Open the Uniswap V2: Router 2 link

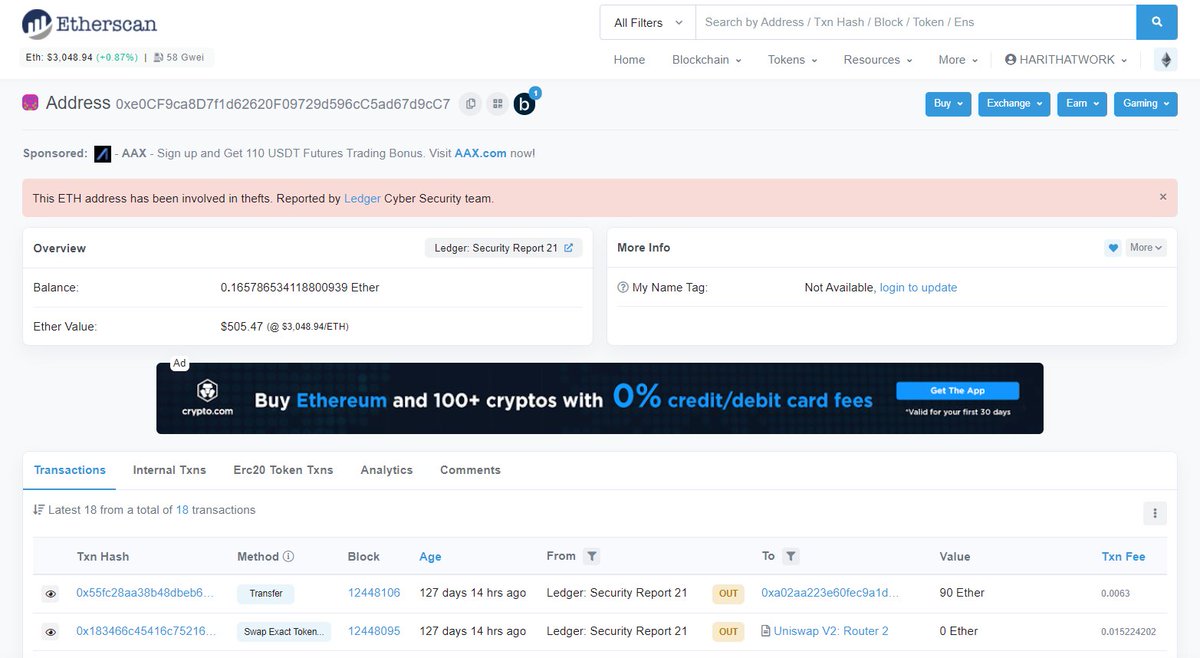coord(831,631)
